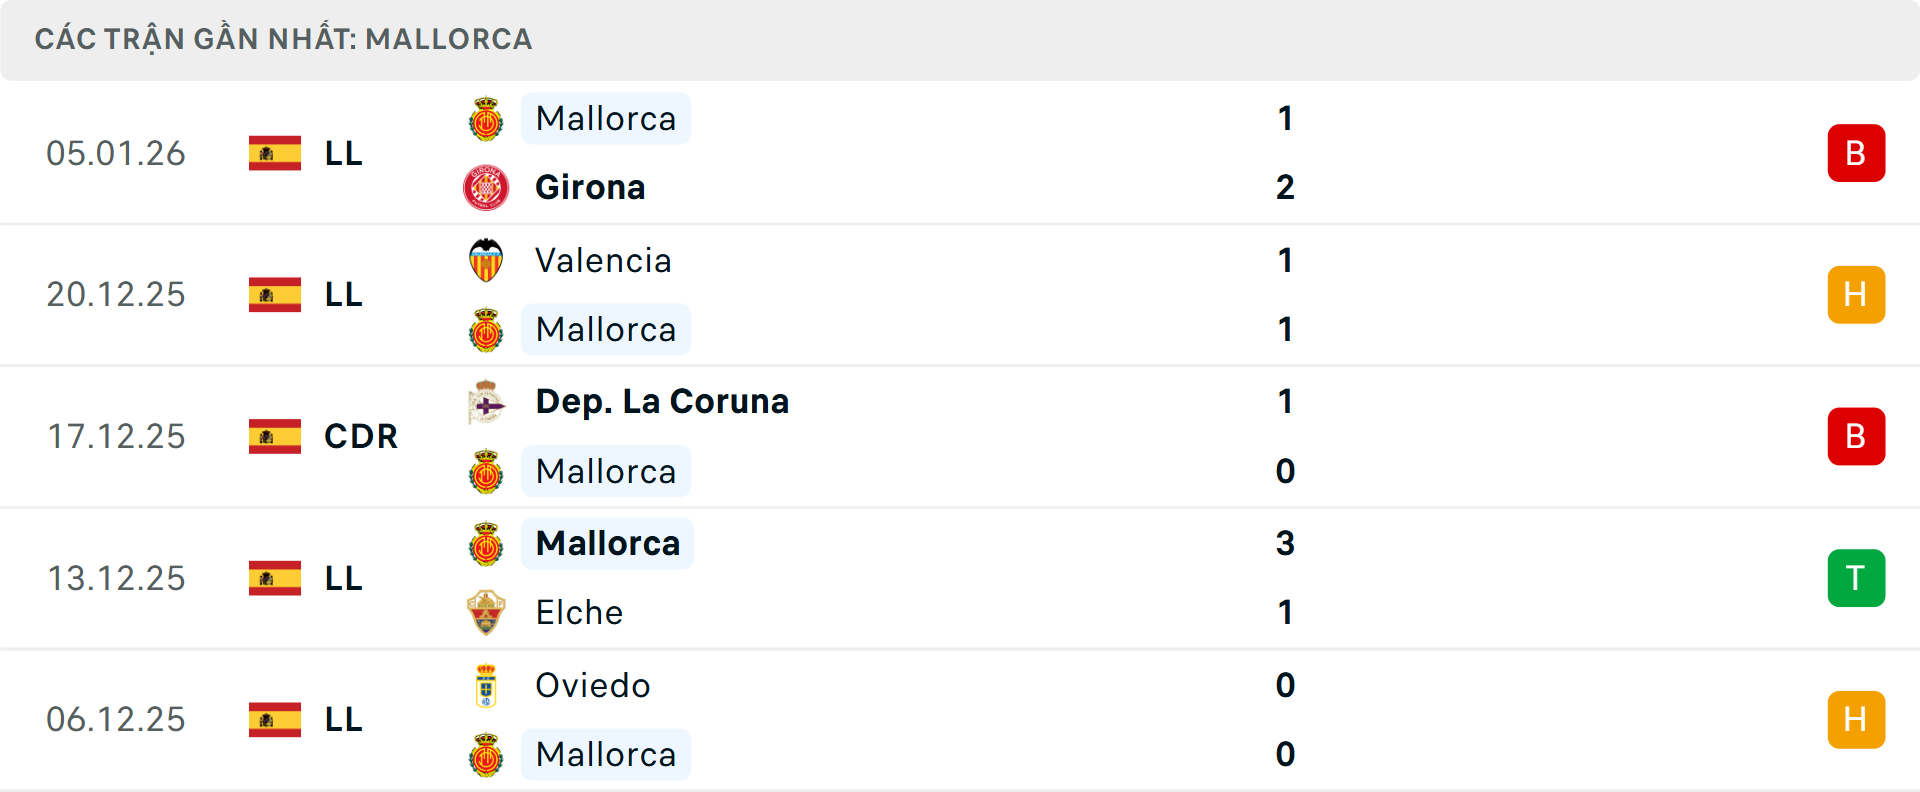Click red B badge for La Coruna match
The image size is (1920, 792).
1856,436
